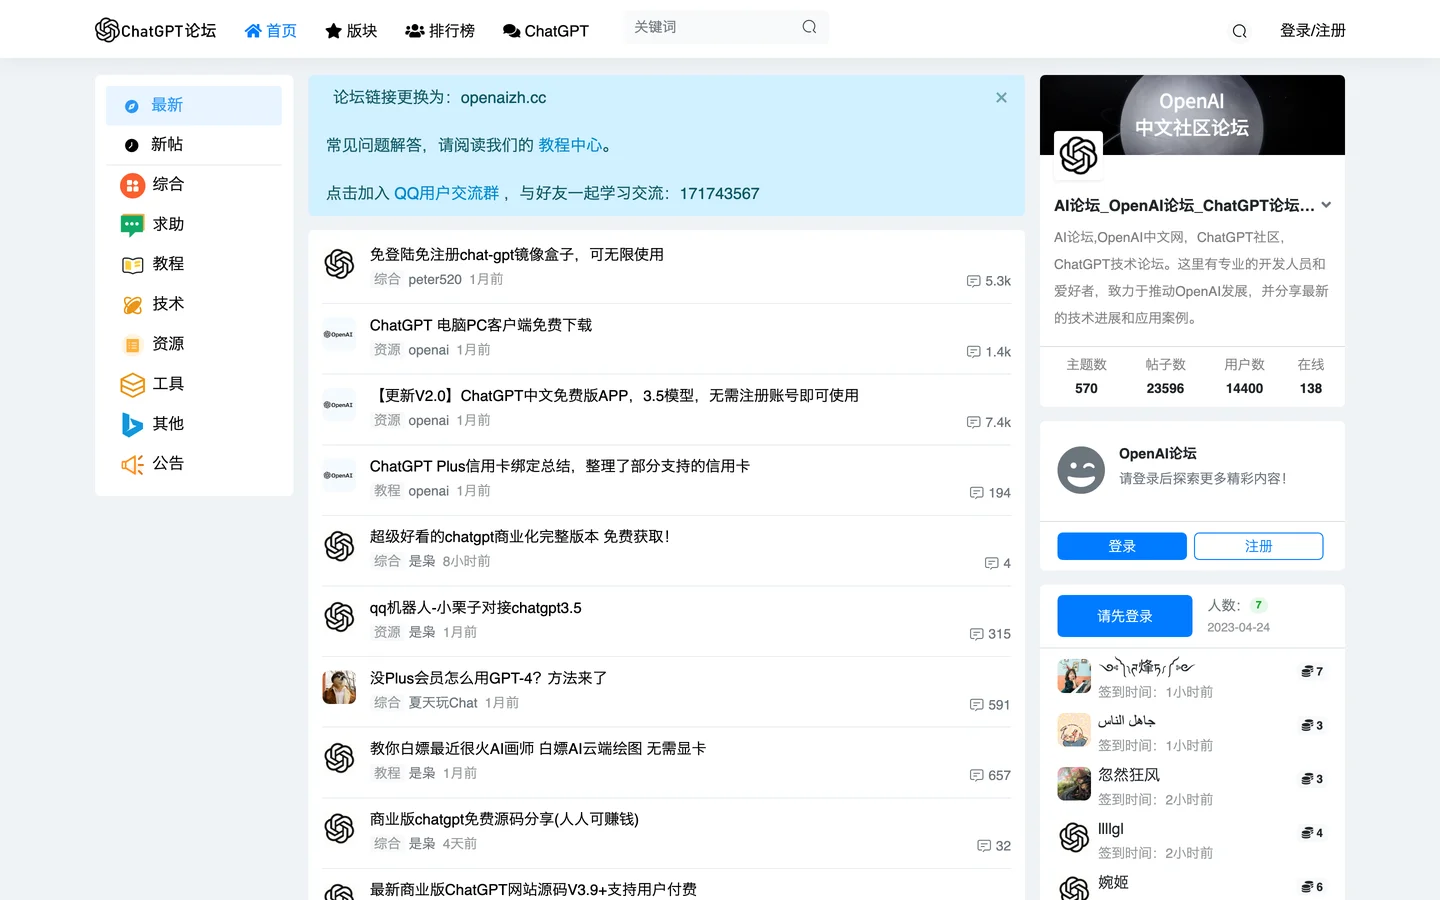Image resolution: width=1440 pixels, height=900 pixels.
Task: Open post qq机器人-小栗子对接chatgpt3.5
Action: (x=475, y=607)
